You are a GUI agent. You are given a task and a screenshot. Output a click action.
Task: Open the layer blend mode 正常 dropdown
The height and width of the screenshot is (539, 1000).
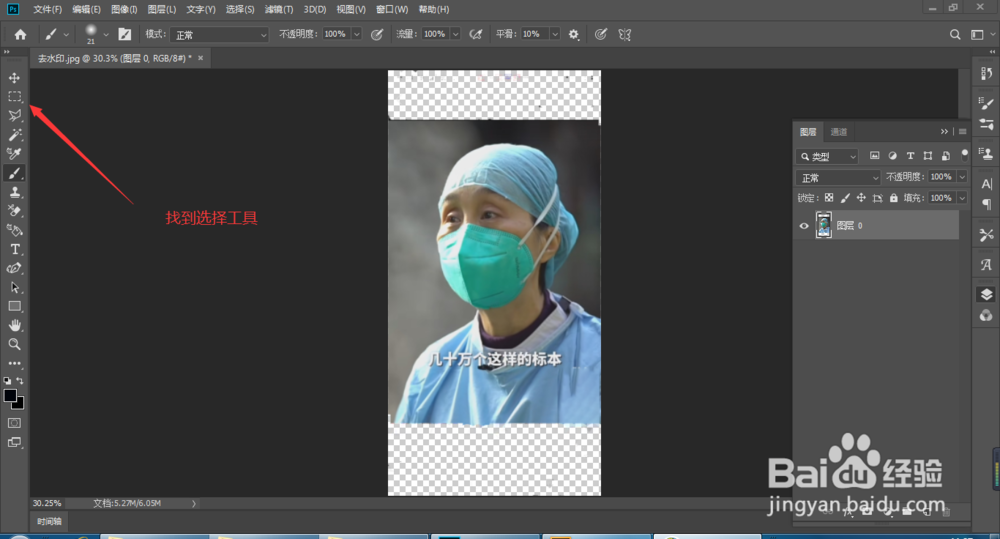tap(838, 177)
